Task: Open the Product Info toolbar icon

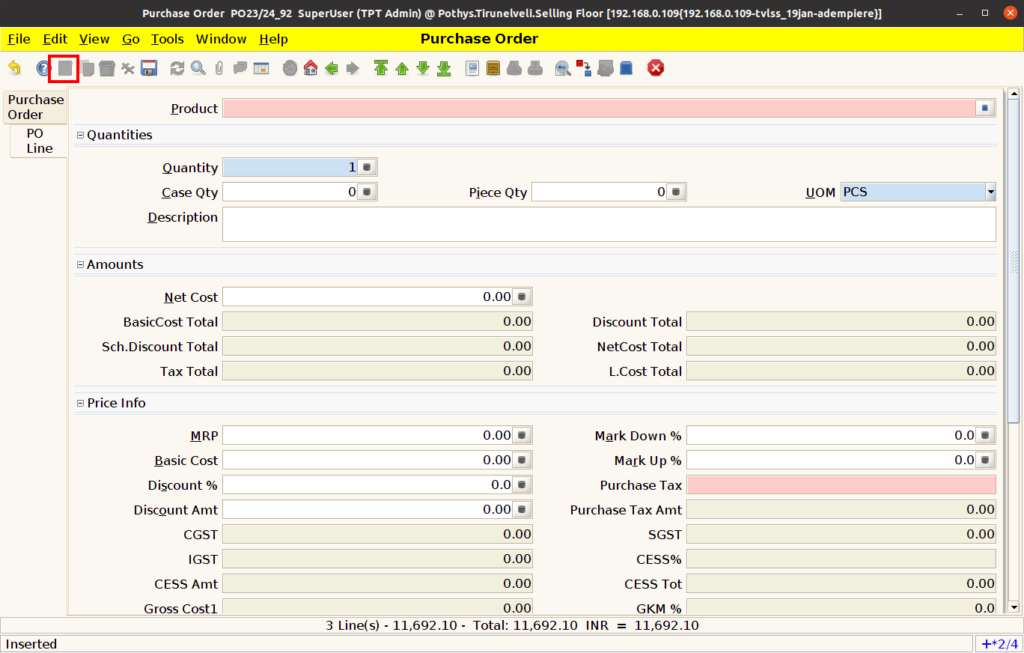Action: (626, 68)
